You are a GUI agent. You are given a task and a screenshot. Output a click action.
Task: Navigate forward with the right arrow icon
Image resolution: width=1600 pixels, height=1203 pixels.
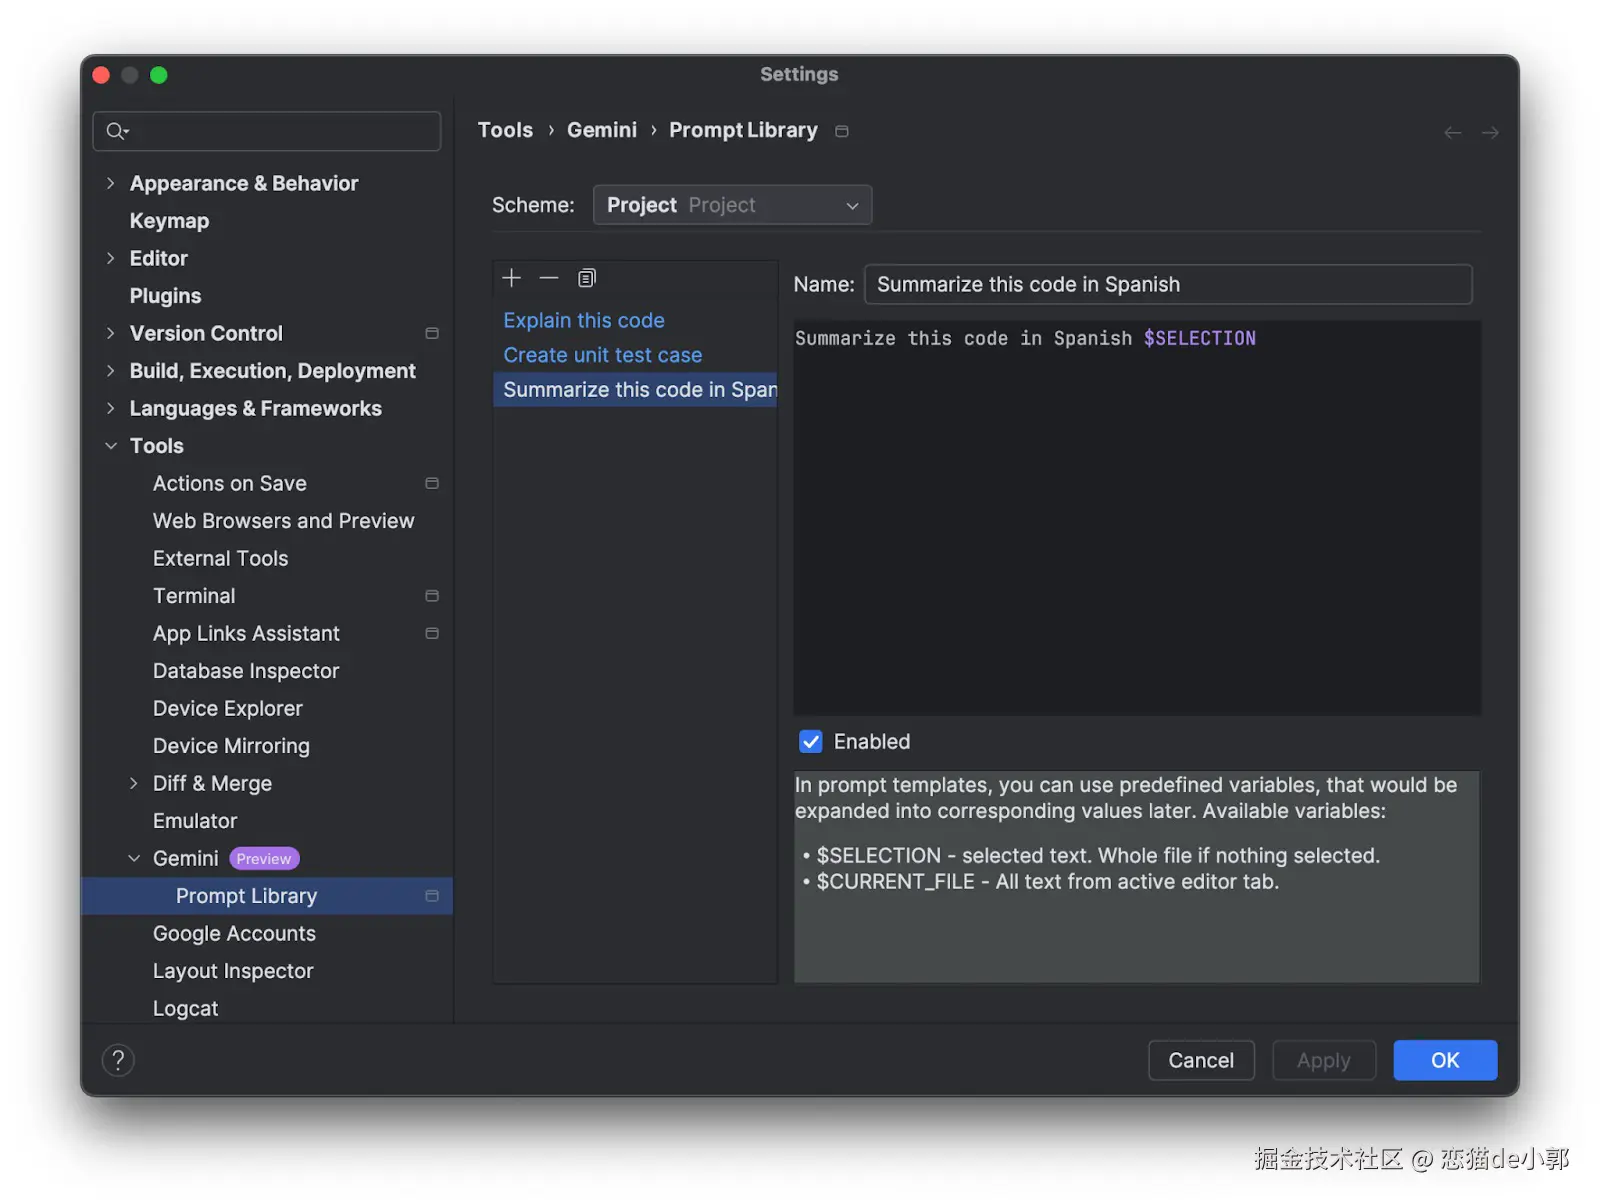click(1490, 132)
